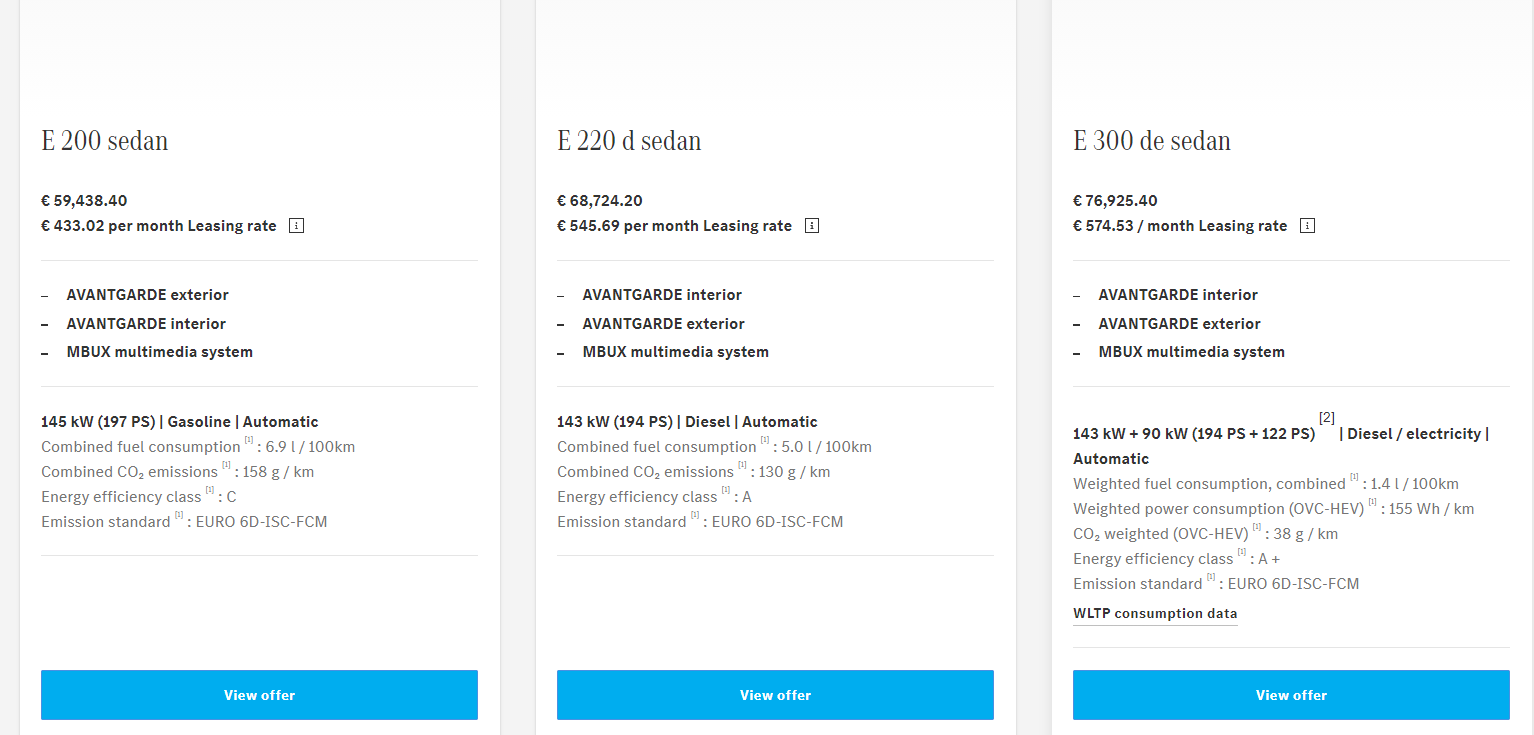Click View offer for E 200 sedan
The width and height of the screenshot is (1534, 735).
(x=259, y=695)
